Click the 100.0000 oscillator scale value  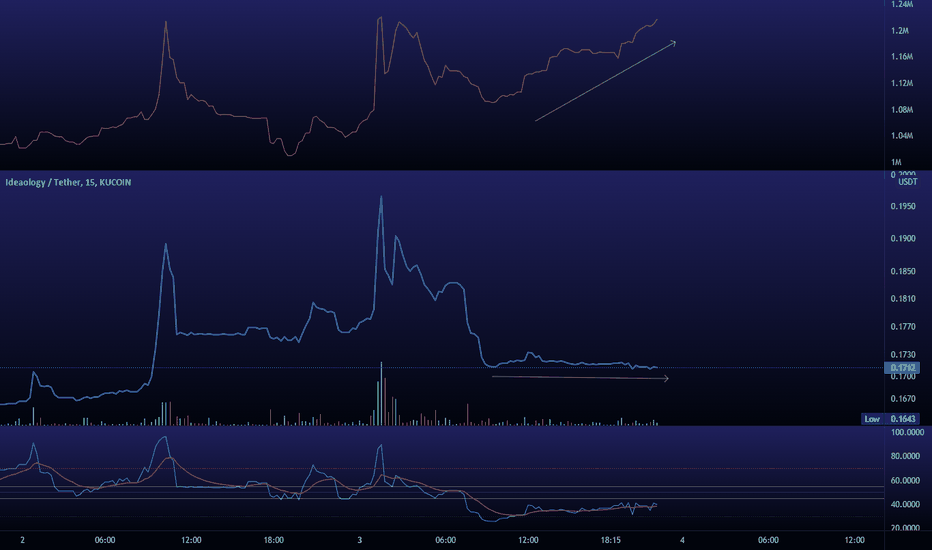tap(906, 432)
